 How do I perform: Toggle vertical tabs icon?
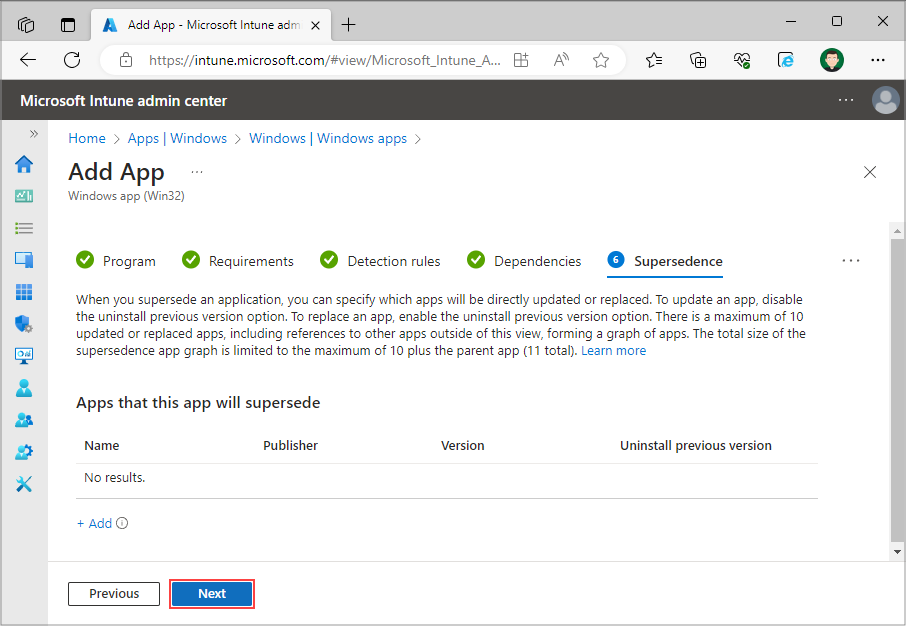click(x=68, y=25)
